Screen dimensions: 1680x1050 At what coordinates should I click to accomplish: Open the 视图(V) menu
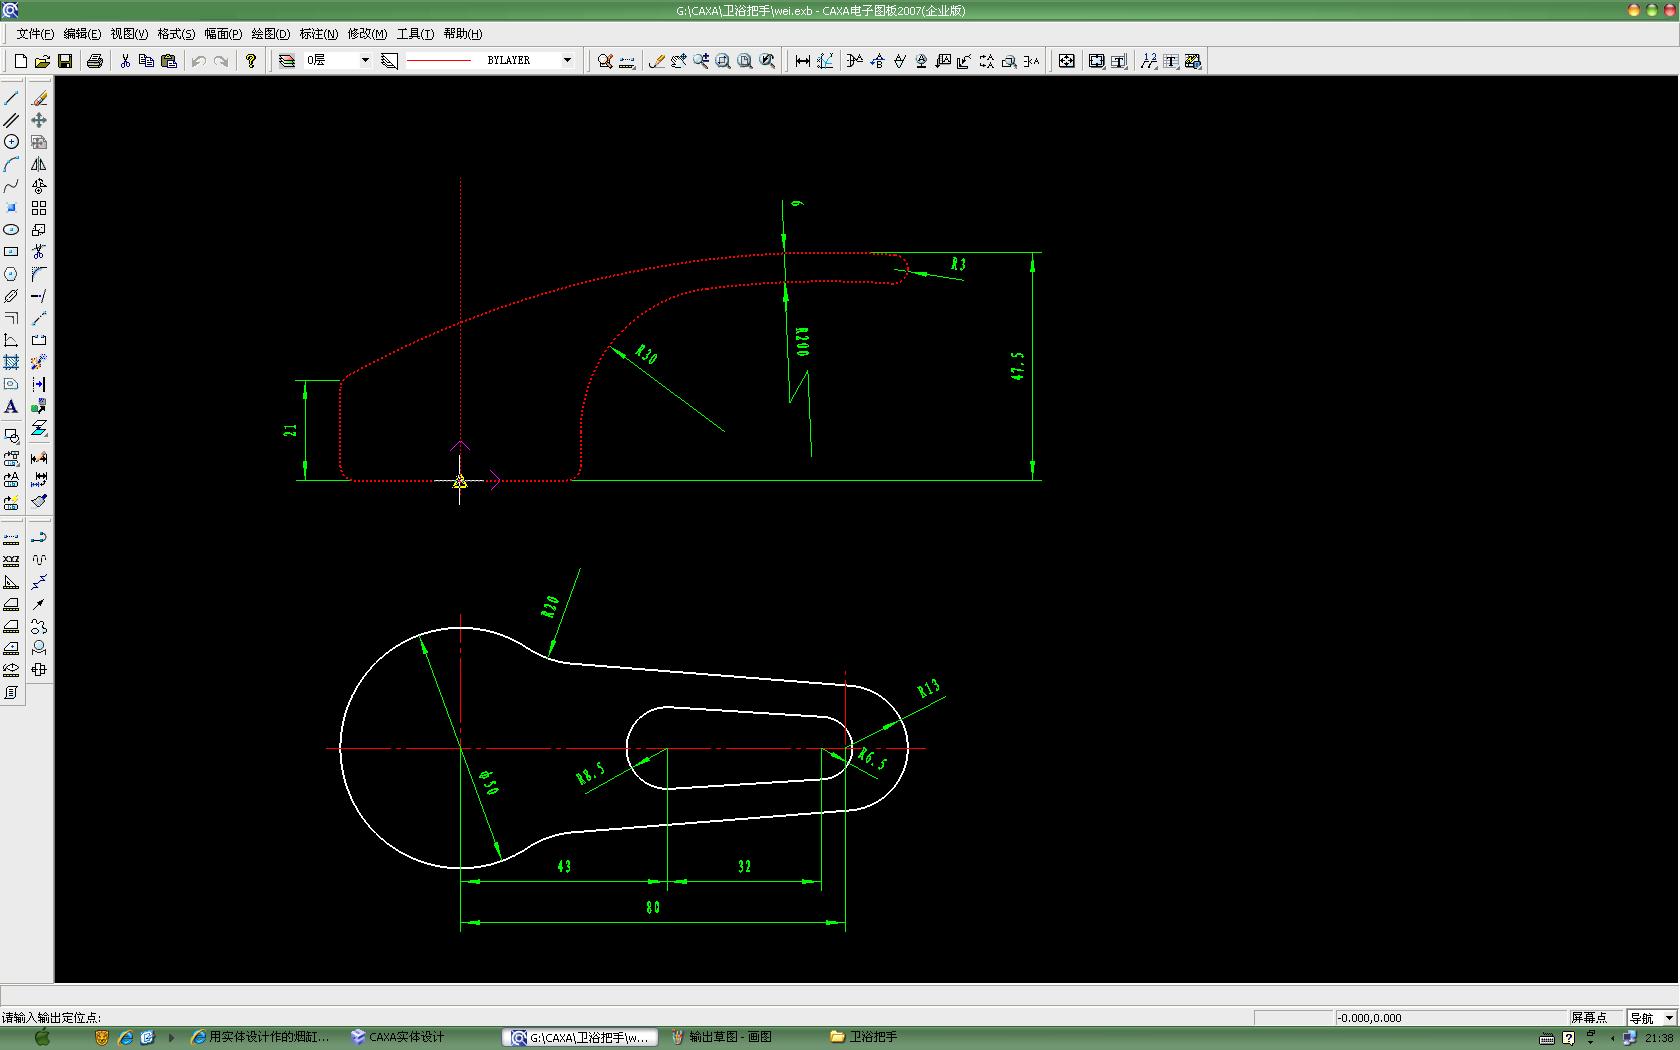(129, 34)
